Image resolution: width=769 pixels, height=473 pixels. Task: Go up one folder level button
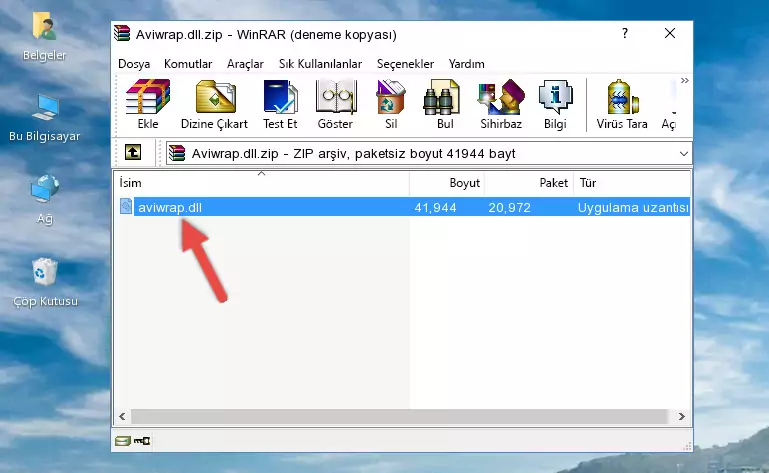point(133,153)
